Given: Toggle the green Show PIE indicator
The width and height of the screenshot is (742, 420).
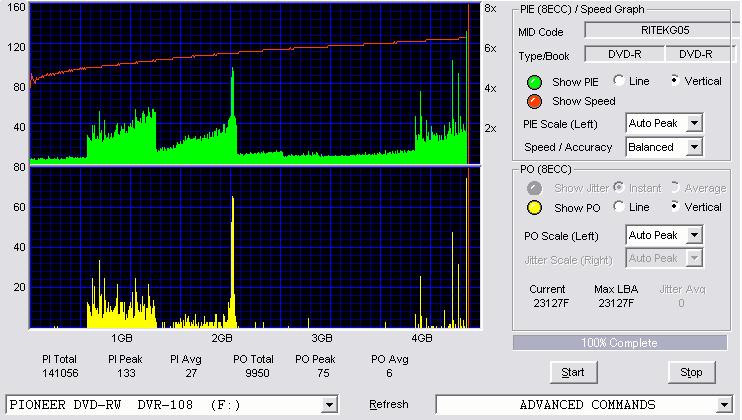Looking at the screenshot, I should click(534, 82).
